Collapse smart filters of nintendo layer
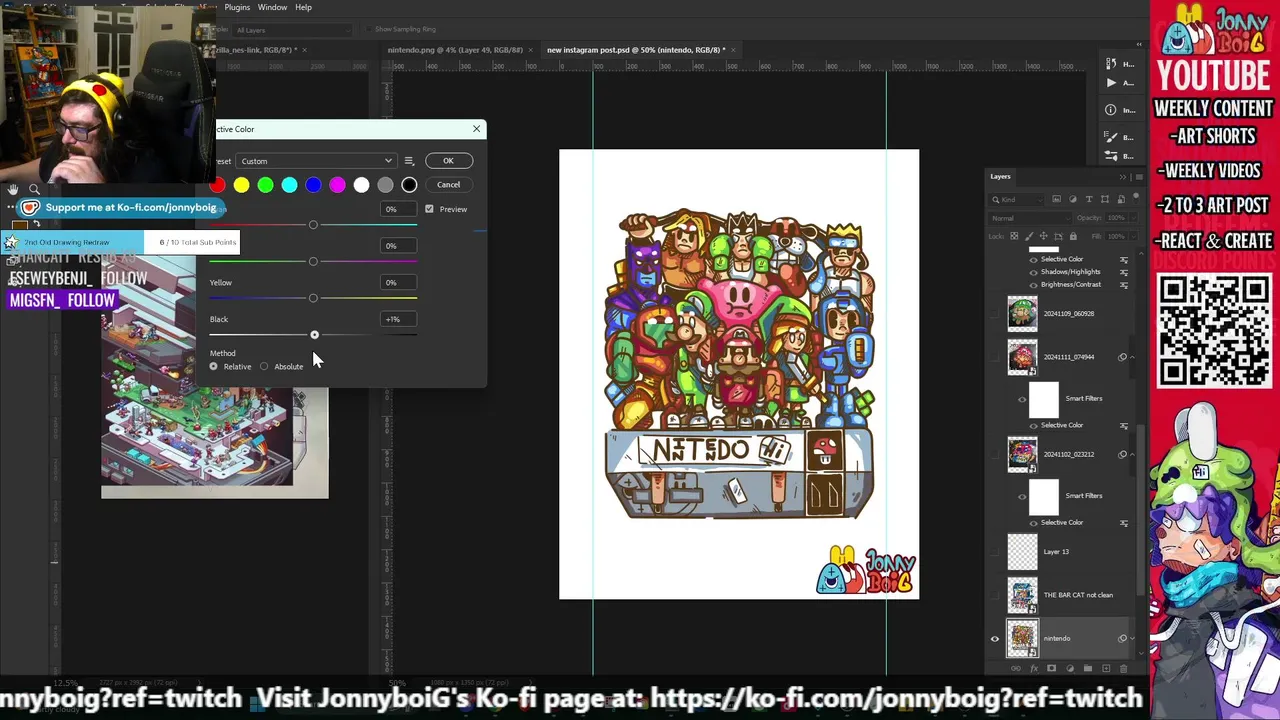1280x720 pixels. 1132,638
